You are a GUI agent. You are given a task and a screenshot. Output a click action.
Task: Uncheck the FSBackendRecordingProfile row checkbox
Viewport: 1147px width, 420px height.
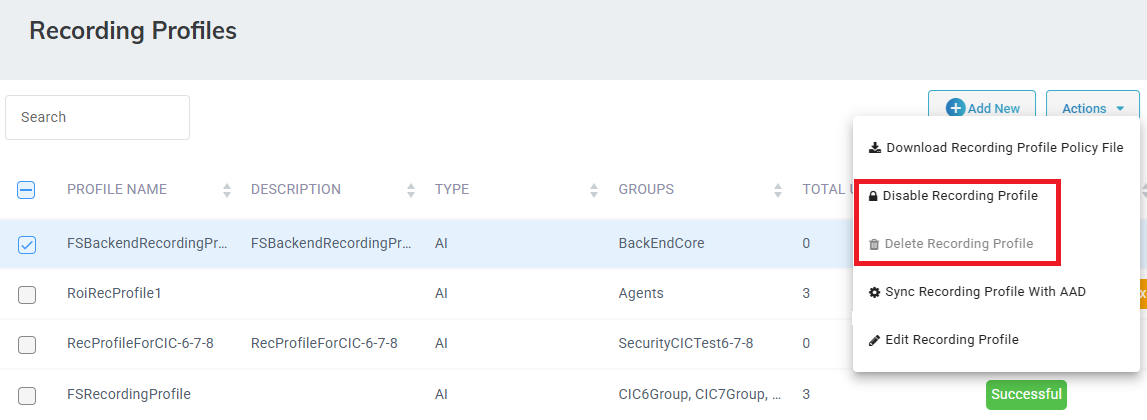tap(26, 244)
